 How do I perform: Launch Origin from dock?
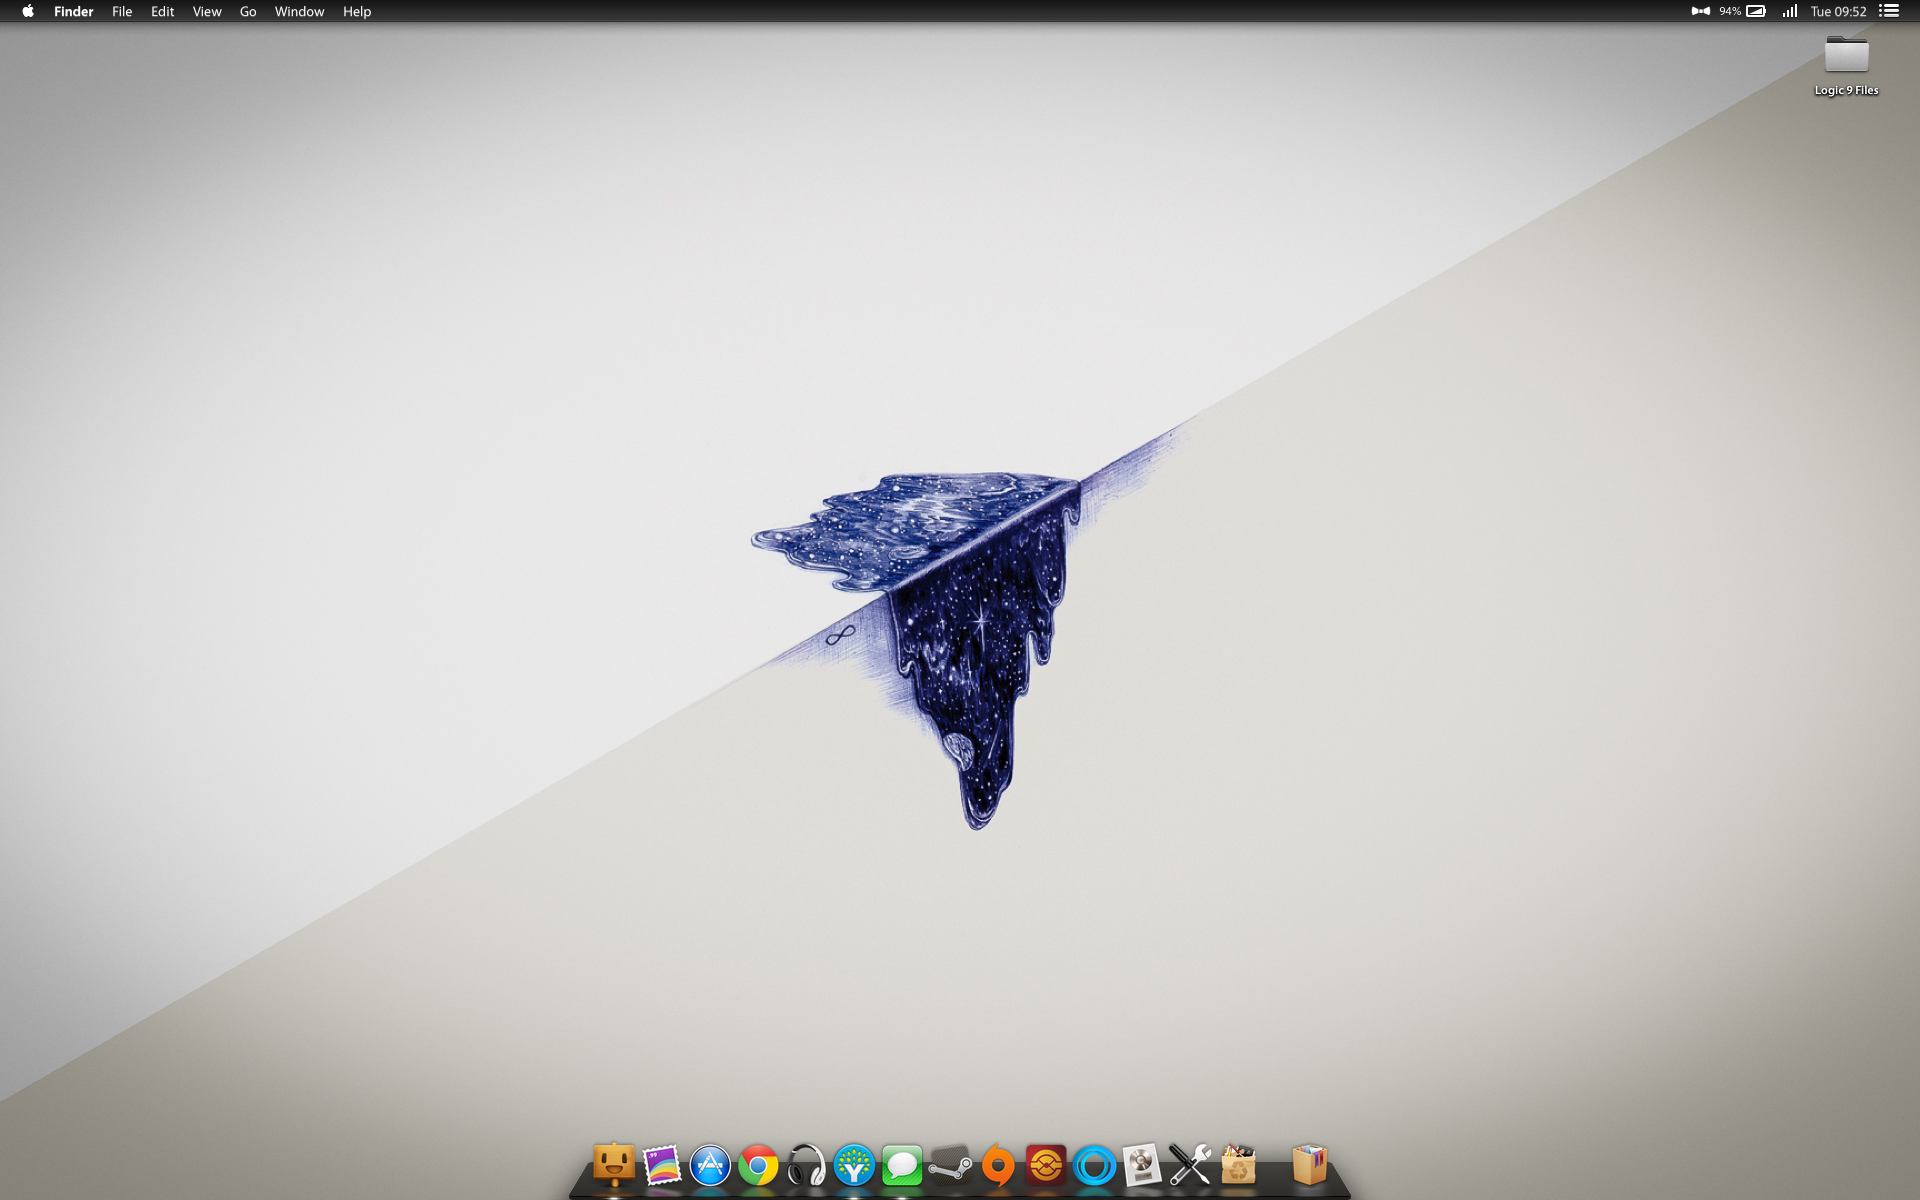(x=998, y=1165)
